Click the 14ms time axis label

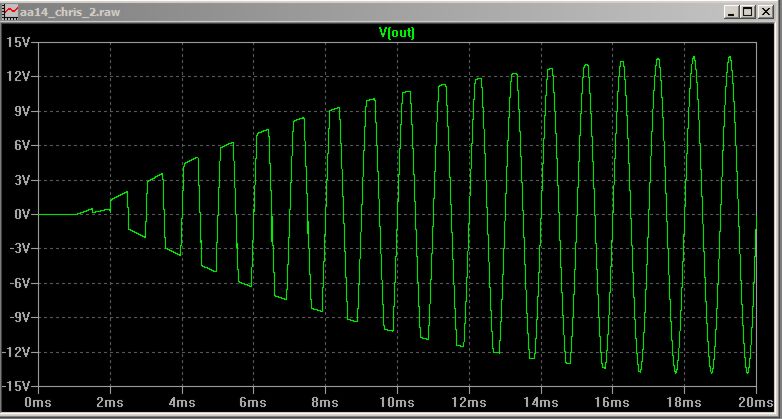click(541, 402)
